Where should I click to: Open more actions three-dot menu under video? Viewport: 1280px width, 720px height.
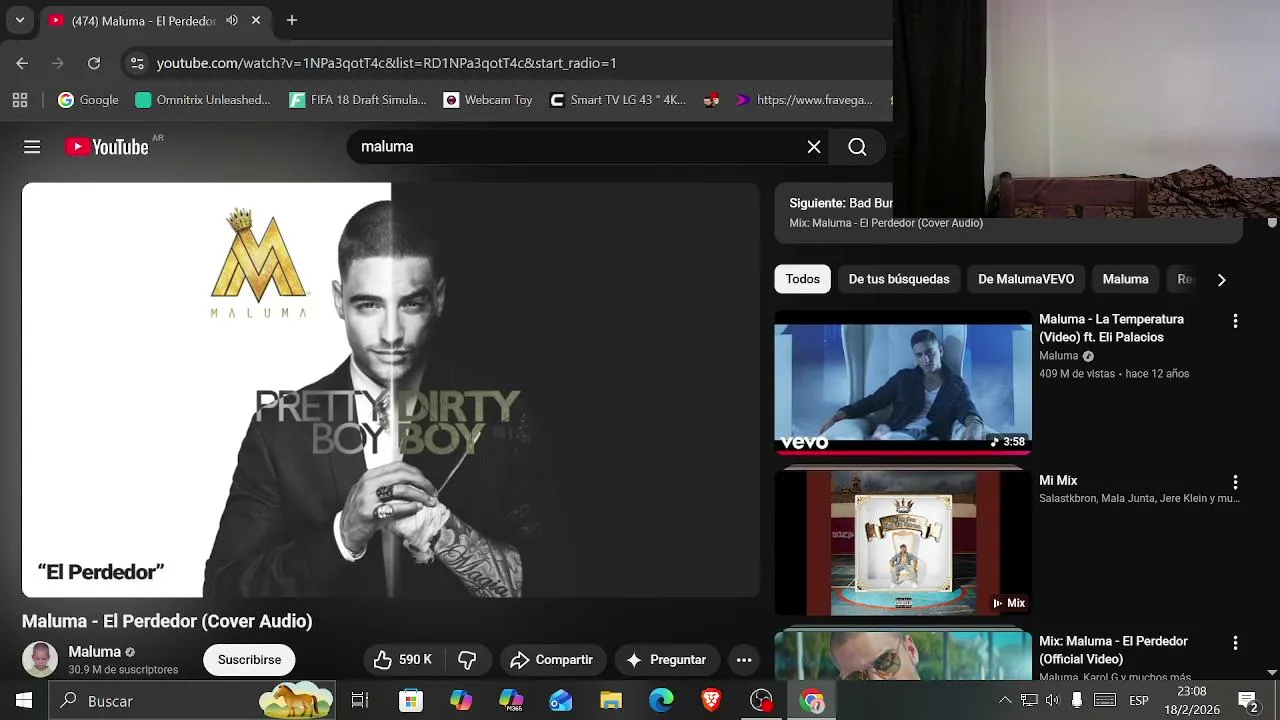pos(744,660)
